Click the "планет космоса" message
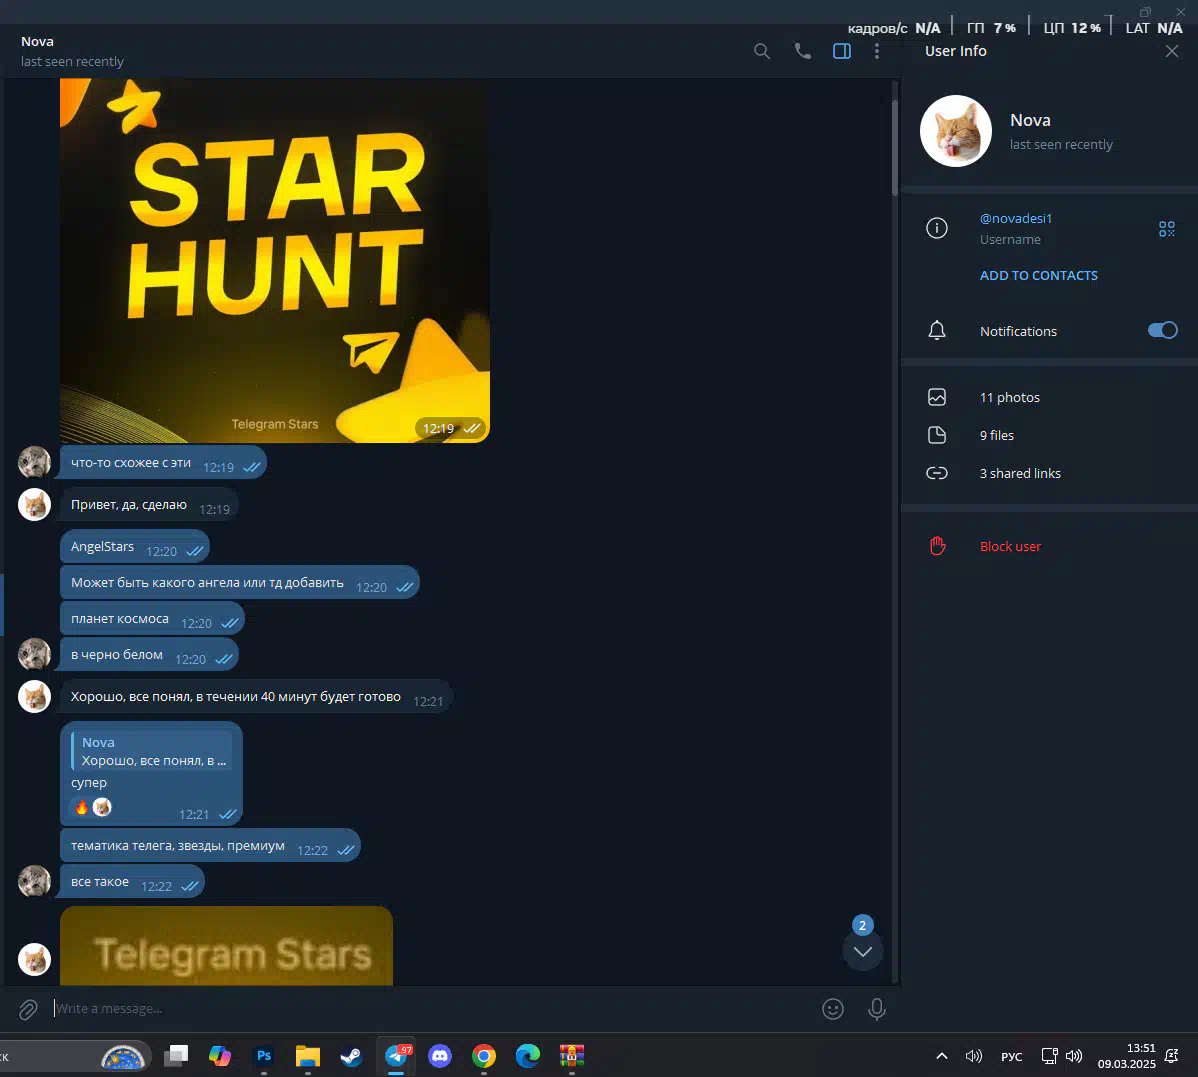 [152, 619]
